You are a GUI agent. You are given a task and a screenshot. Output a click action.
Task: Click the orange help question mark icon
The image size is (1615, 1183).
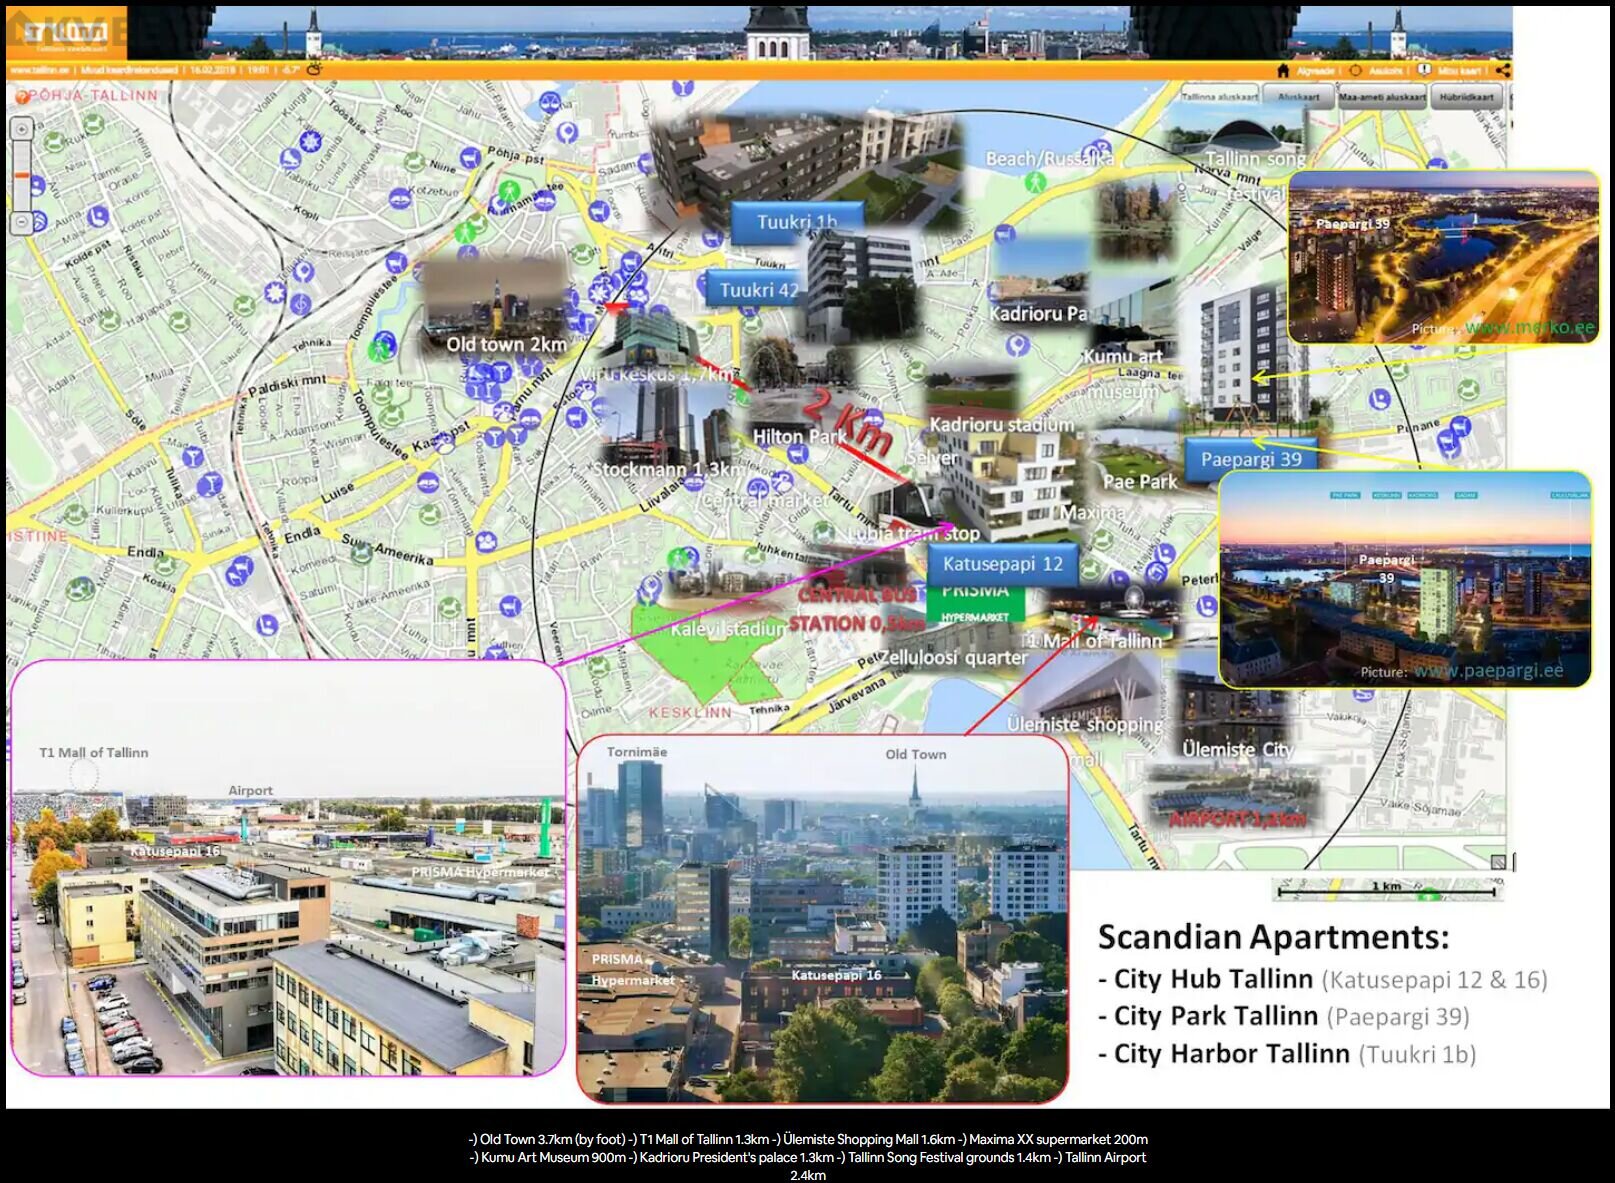point(22,96)
